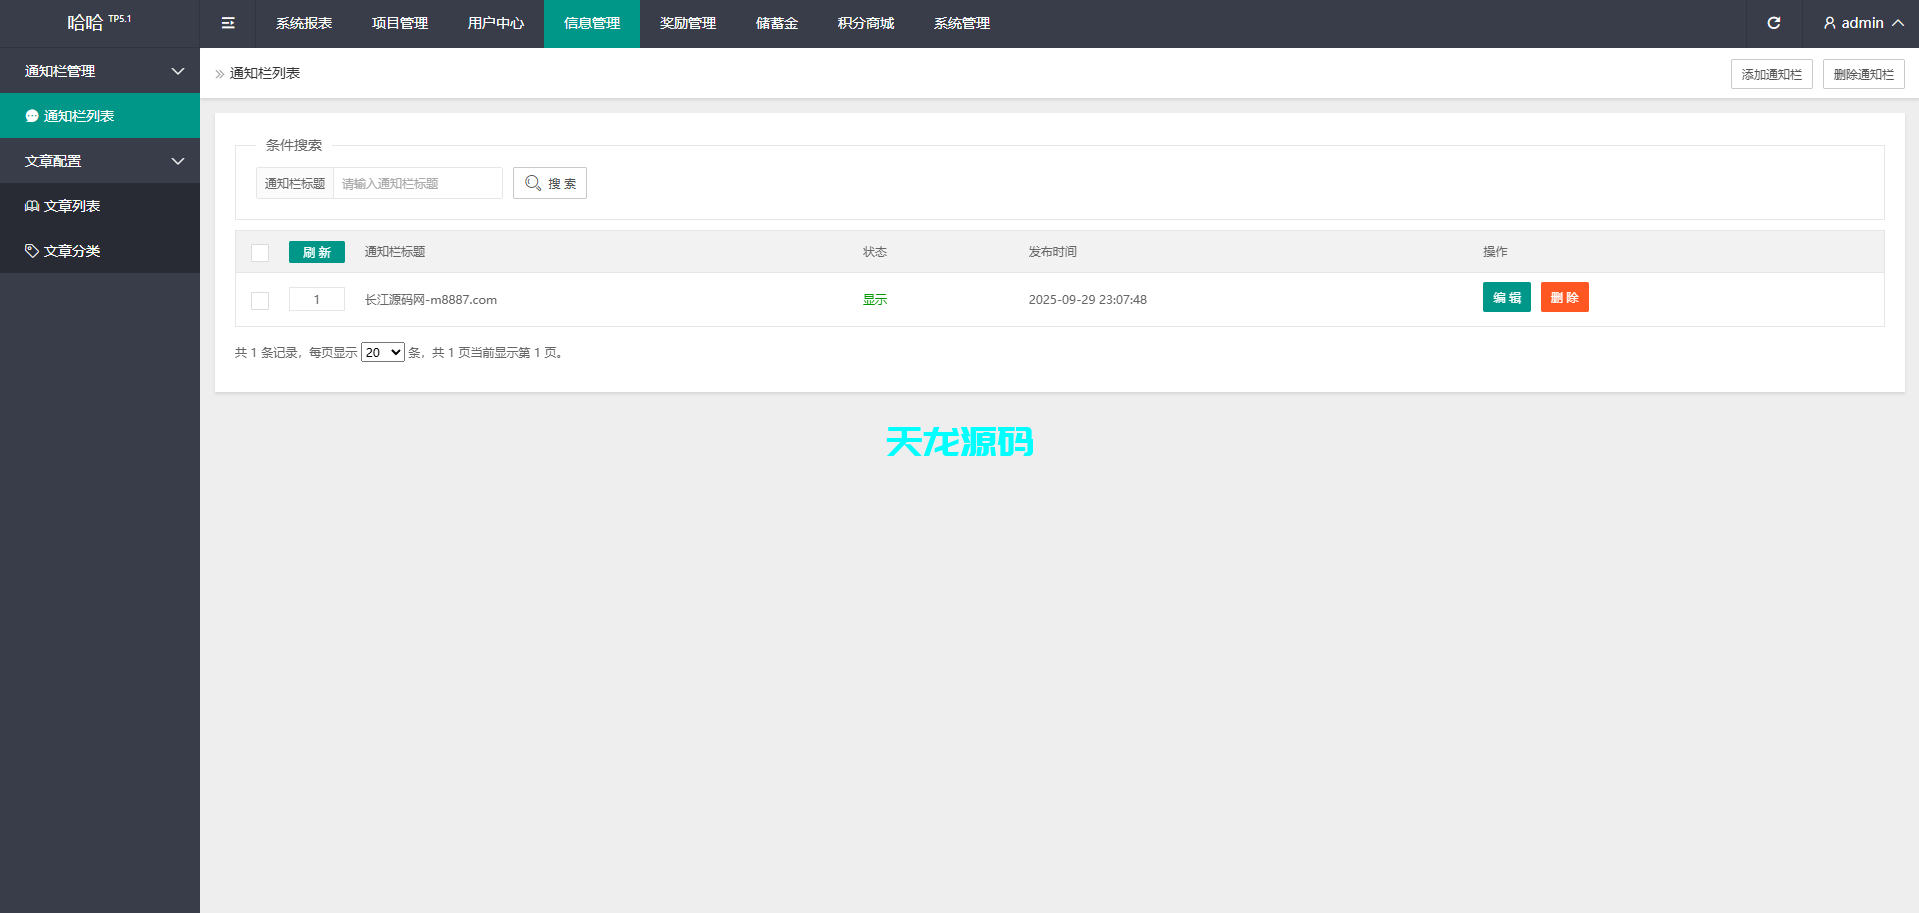Check the select-all checkbox in table header
Screen dimensions: 1919x913
tap(260, 252)
